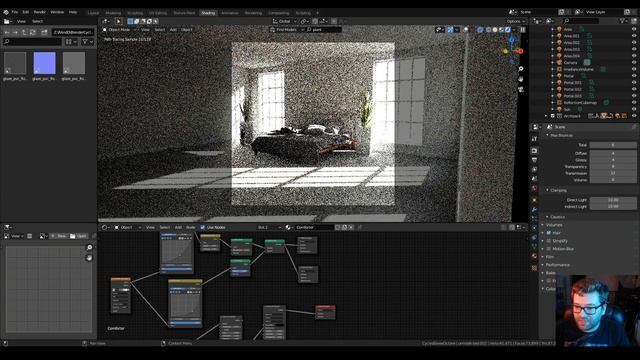
Task: Click the Transmission bounces field
Action: (x=613, y=173)
